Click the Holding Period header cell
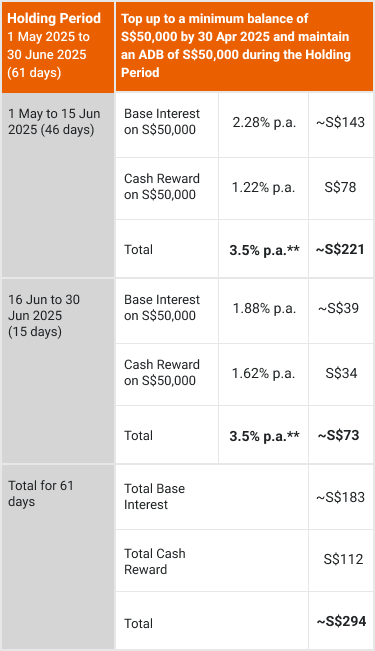 (58, 47)
